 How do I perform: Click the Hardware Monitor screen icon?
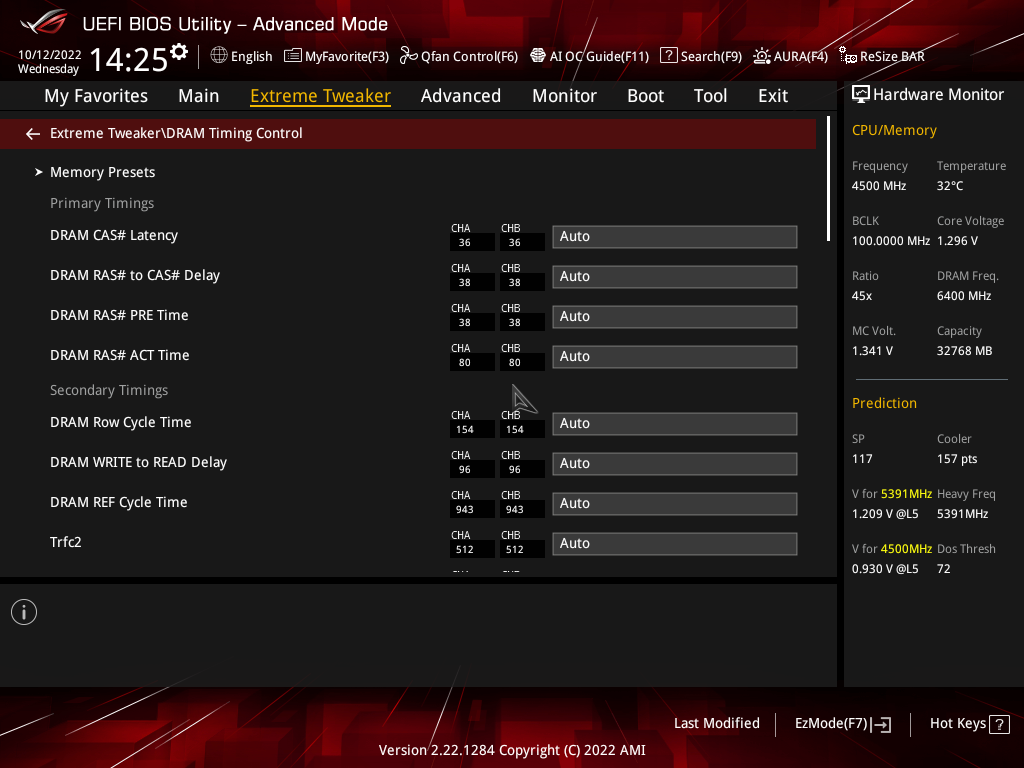pos(861,95)
